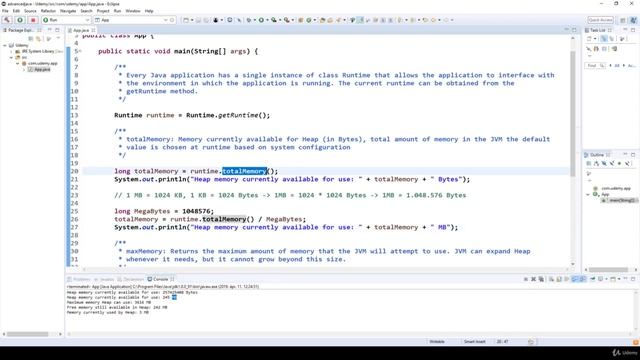Open the Display Selected Console dropdown

pyautogui.click(x=606, y=279)
